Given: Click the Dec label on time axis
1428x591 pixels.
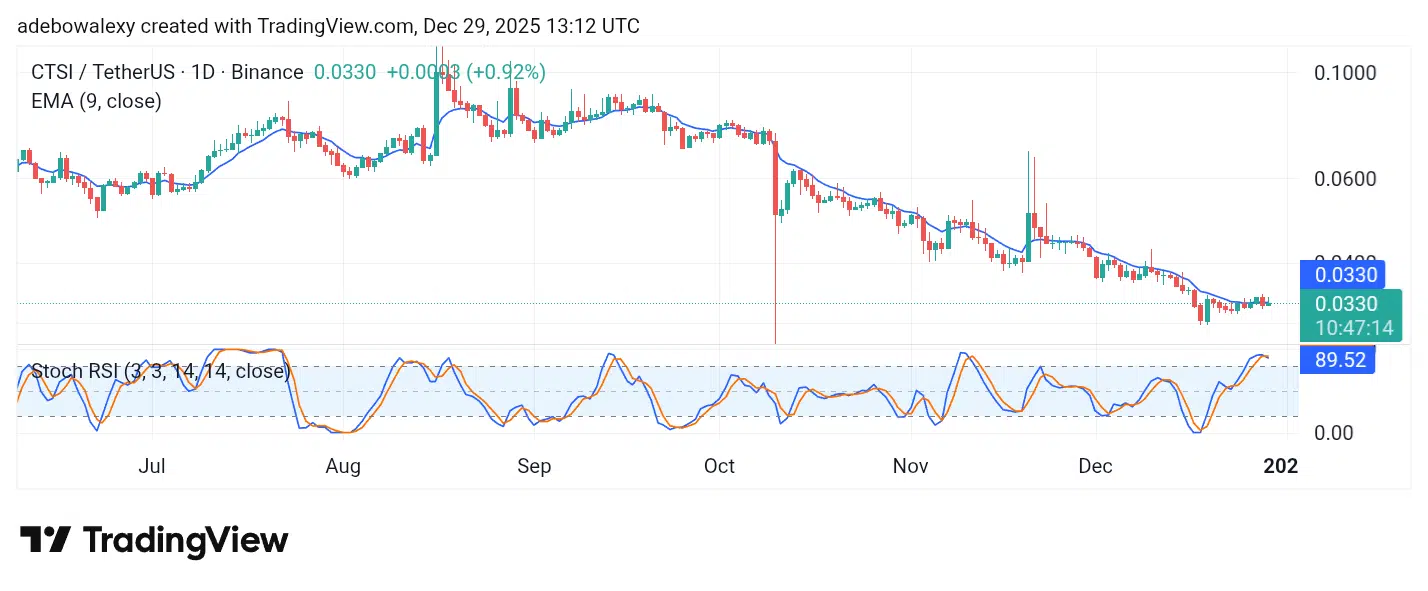Looking at the screenshot, I should [1096, 466].
